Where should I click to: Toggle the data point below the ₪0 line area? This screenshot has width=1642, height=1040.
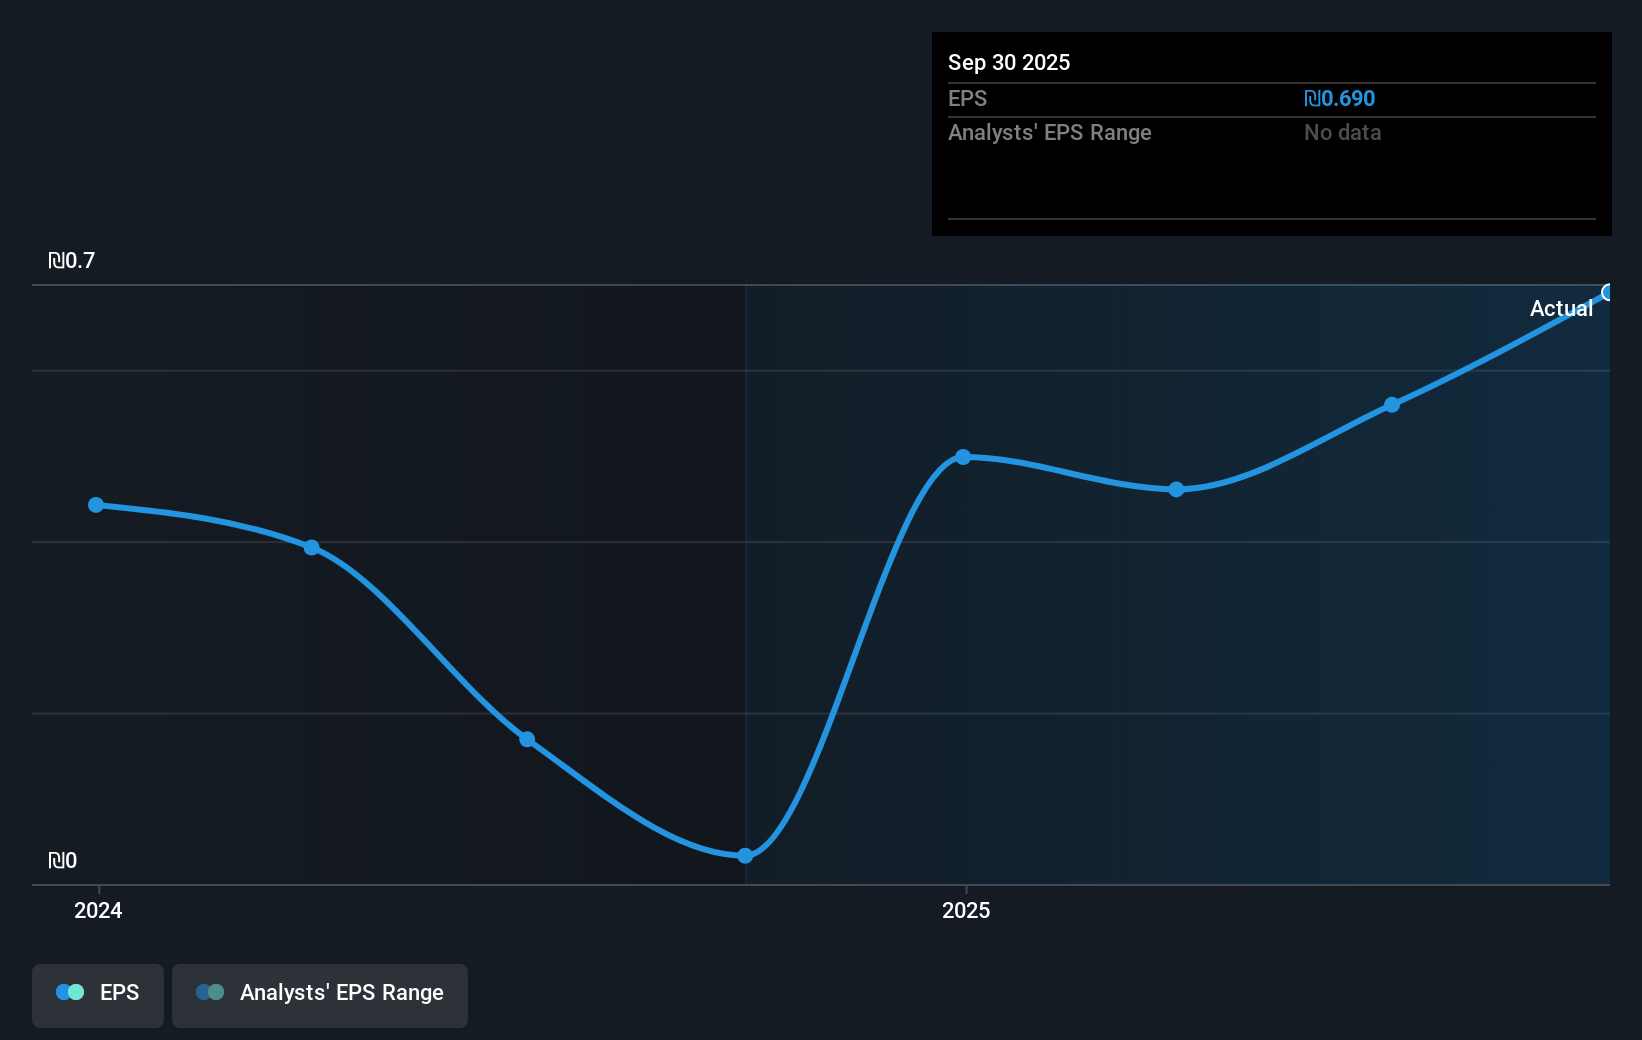click(x=746, y=855)
